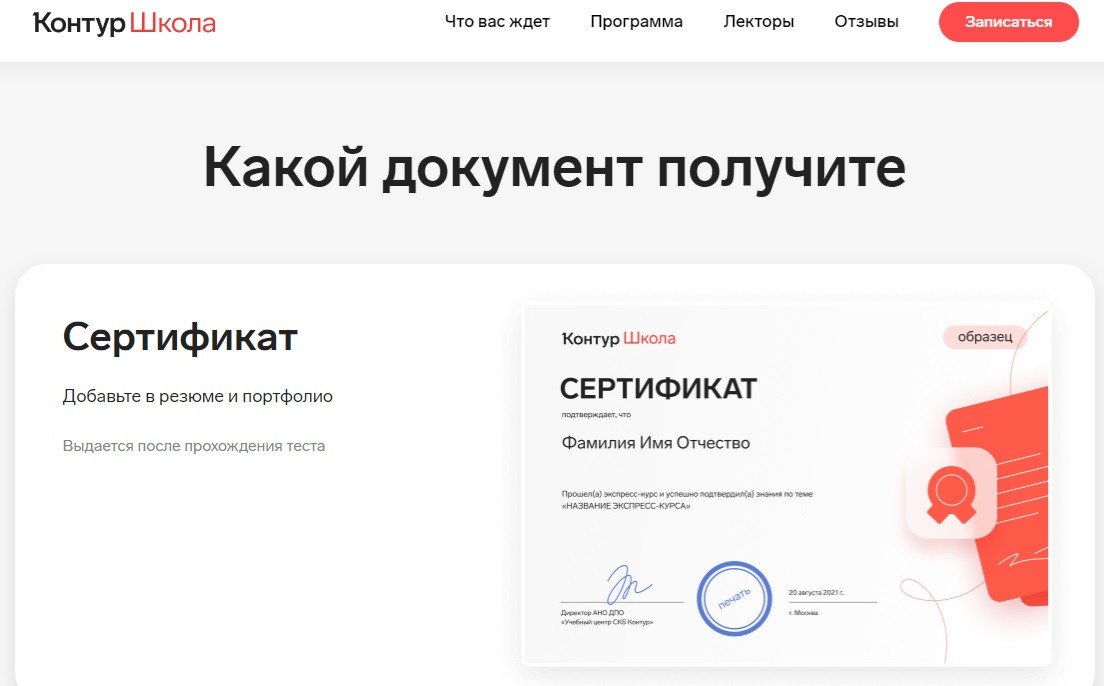
Task: Click the red Записаться button
Action: (x=1008, y=22)
